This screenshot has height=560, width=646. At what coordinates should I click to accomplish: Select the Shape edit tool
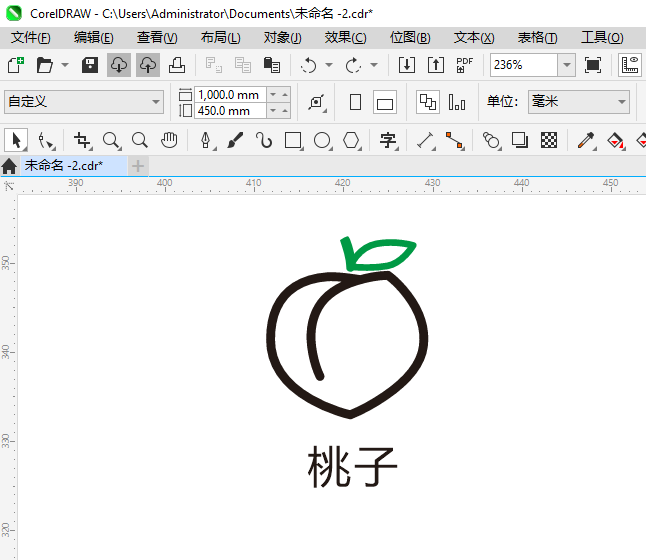(x=46, y=141)
